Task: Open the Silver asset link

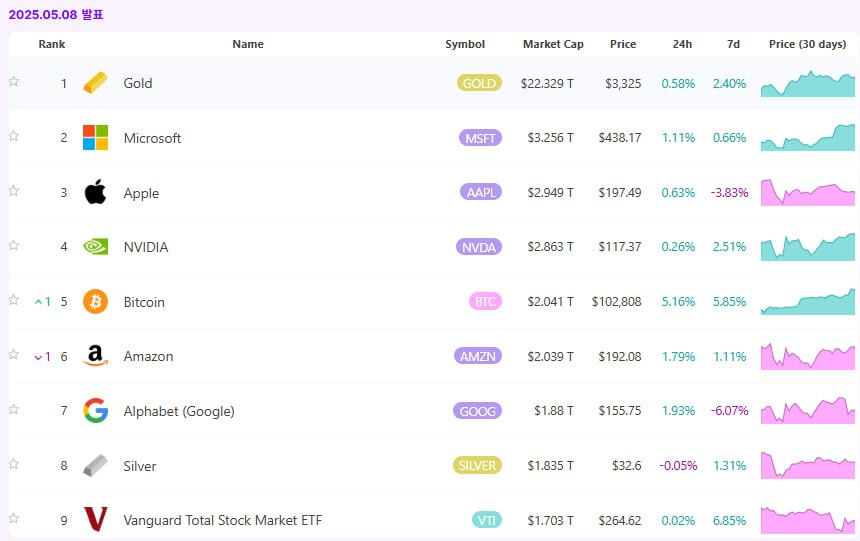Action: 139,466
